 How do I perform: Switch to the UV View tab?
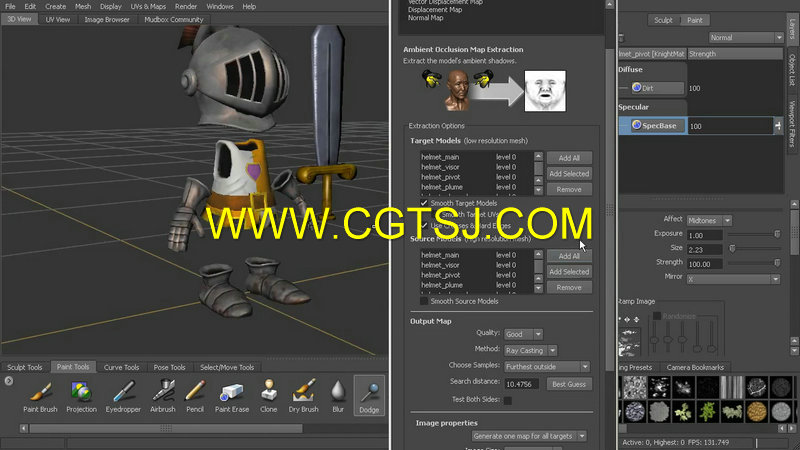coord(58,19)
